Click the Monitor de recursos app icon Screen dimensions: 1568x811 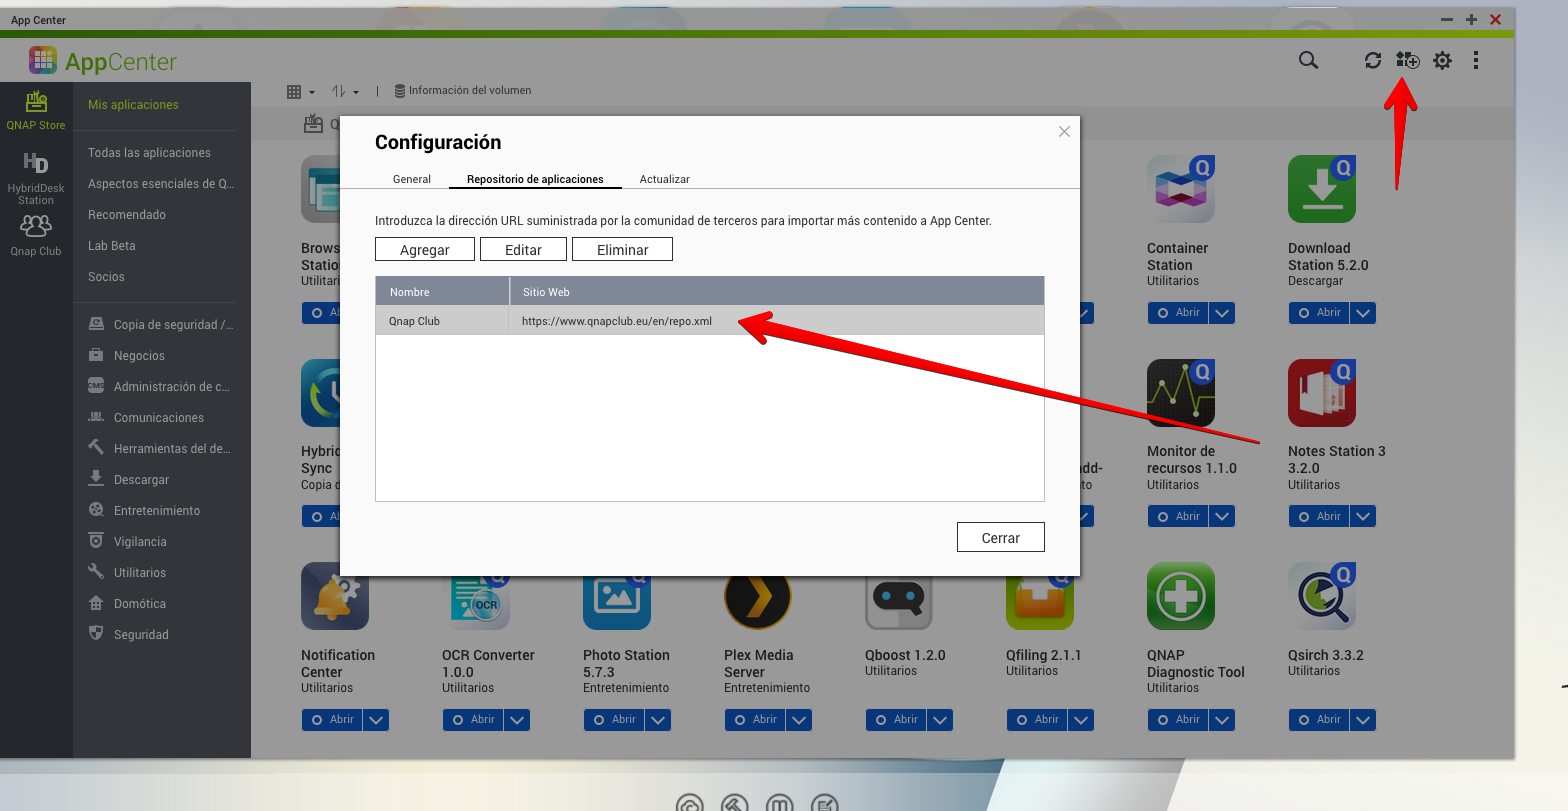click(x=1181, y=393)
